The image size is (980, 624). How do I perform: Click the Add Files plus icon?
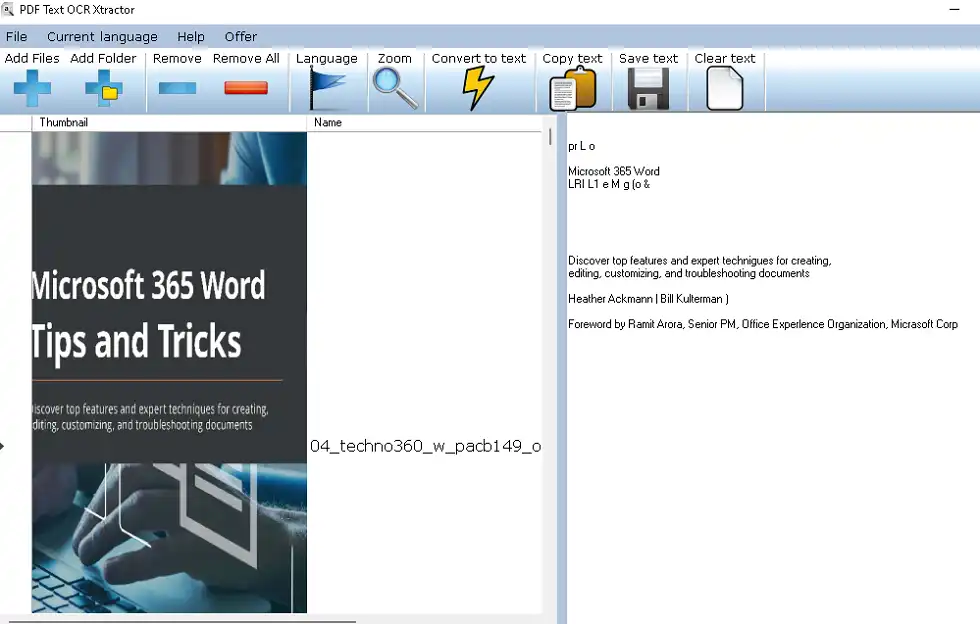click(x=32, y=89)
